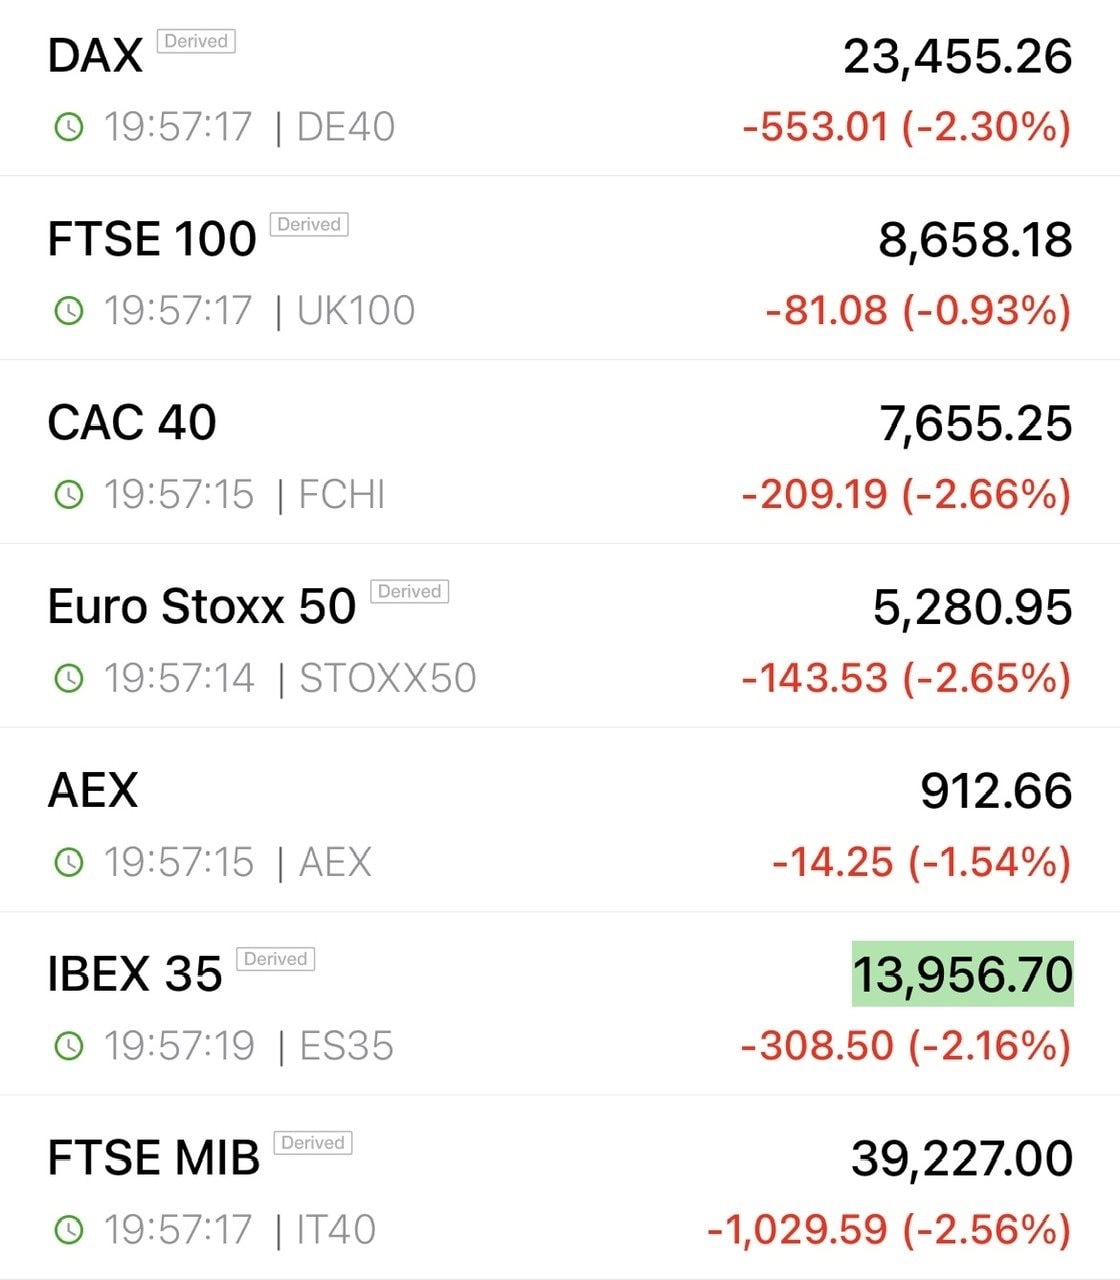Click the clock icon in the AEX row

[68, 862]
